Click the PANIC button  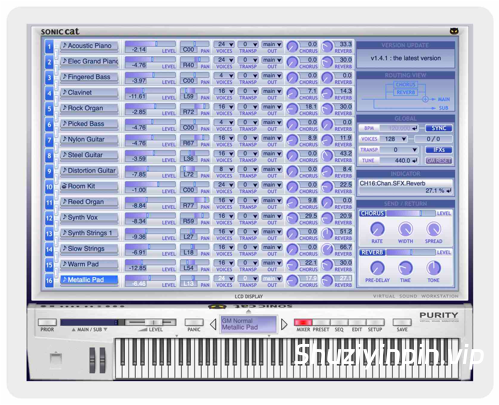point(194,322)
